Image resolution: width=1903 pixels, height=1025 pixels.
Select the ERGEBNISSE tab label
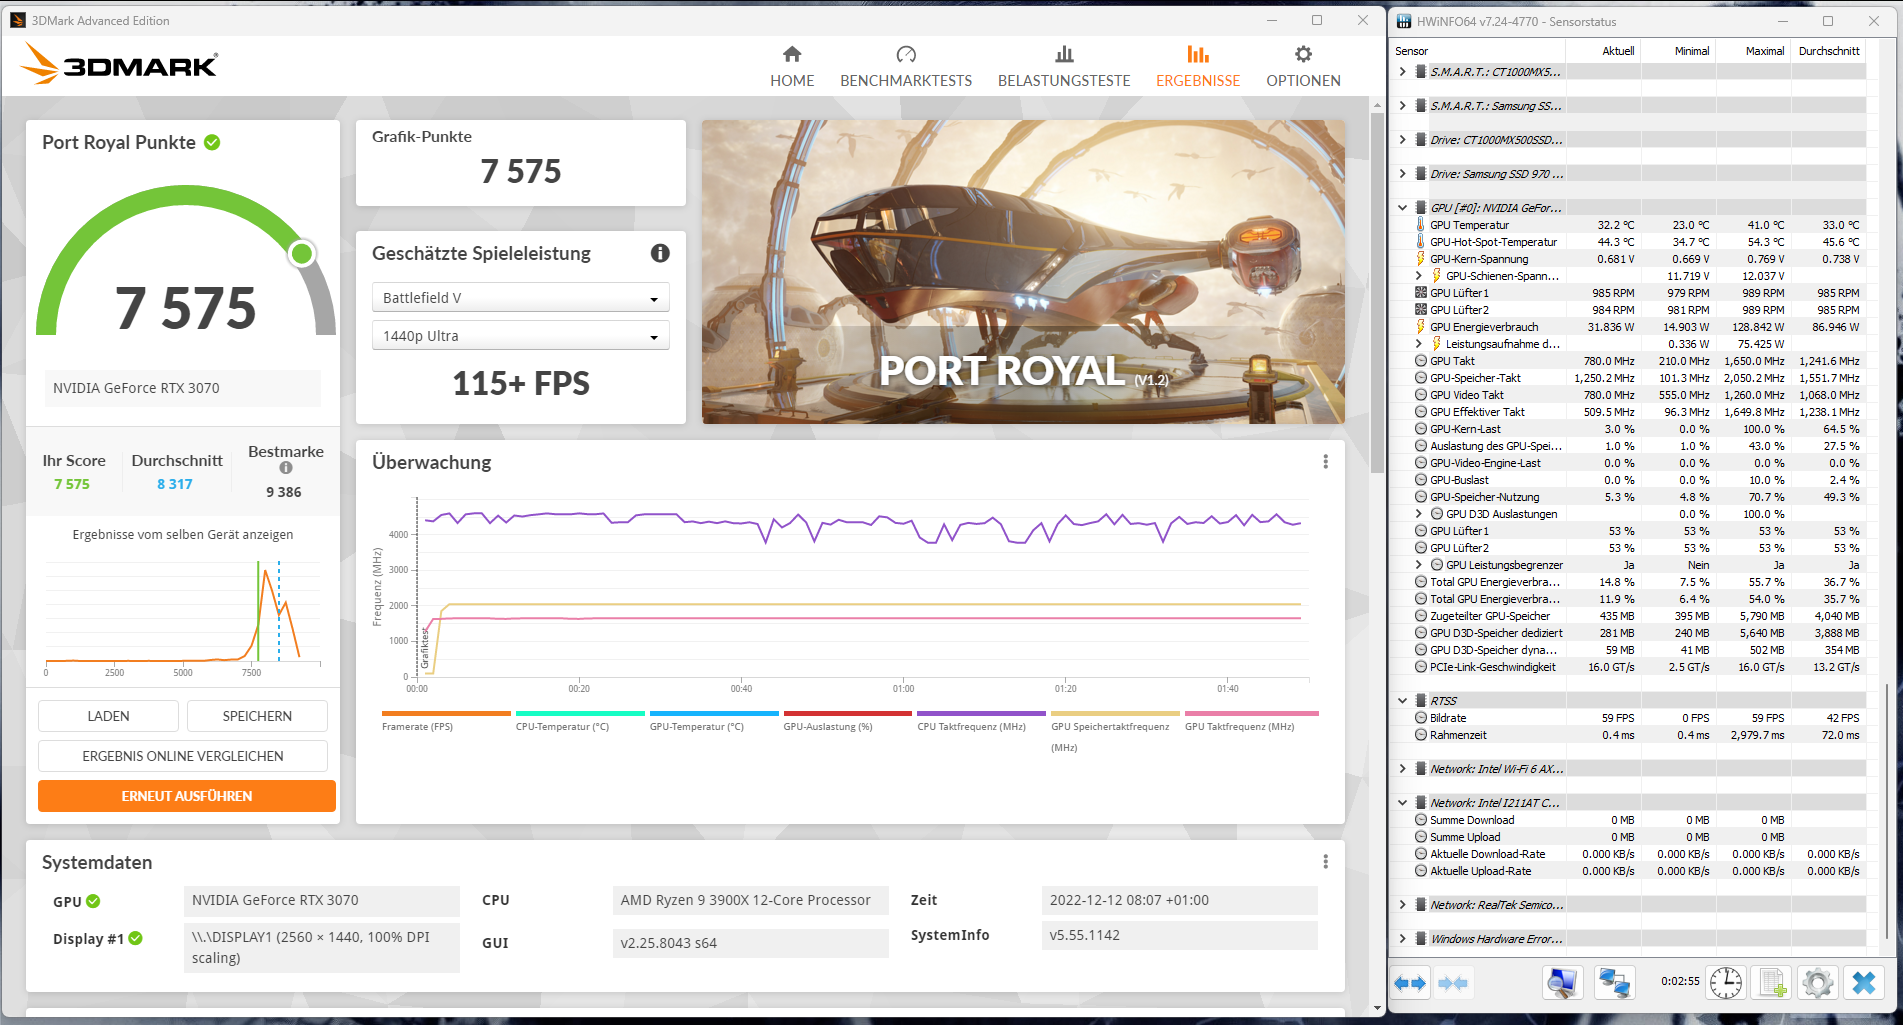(x=1198, y=81)
